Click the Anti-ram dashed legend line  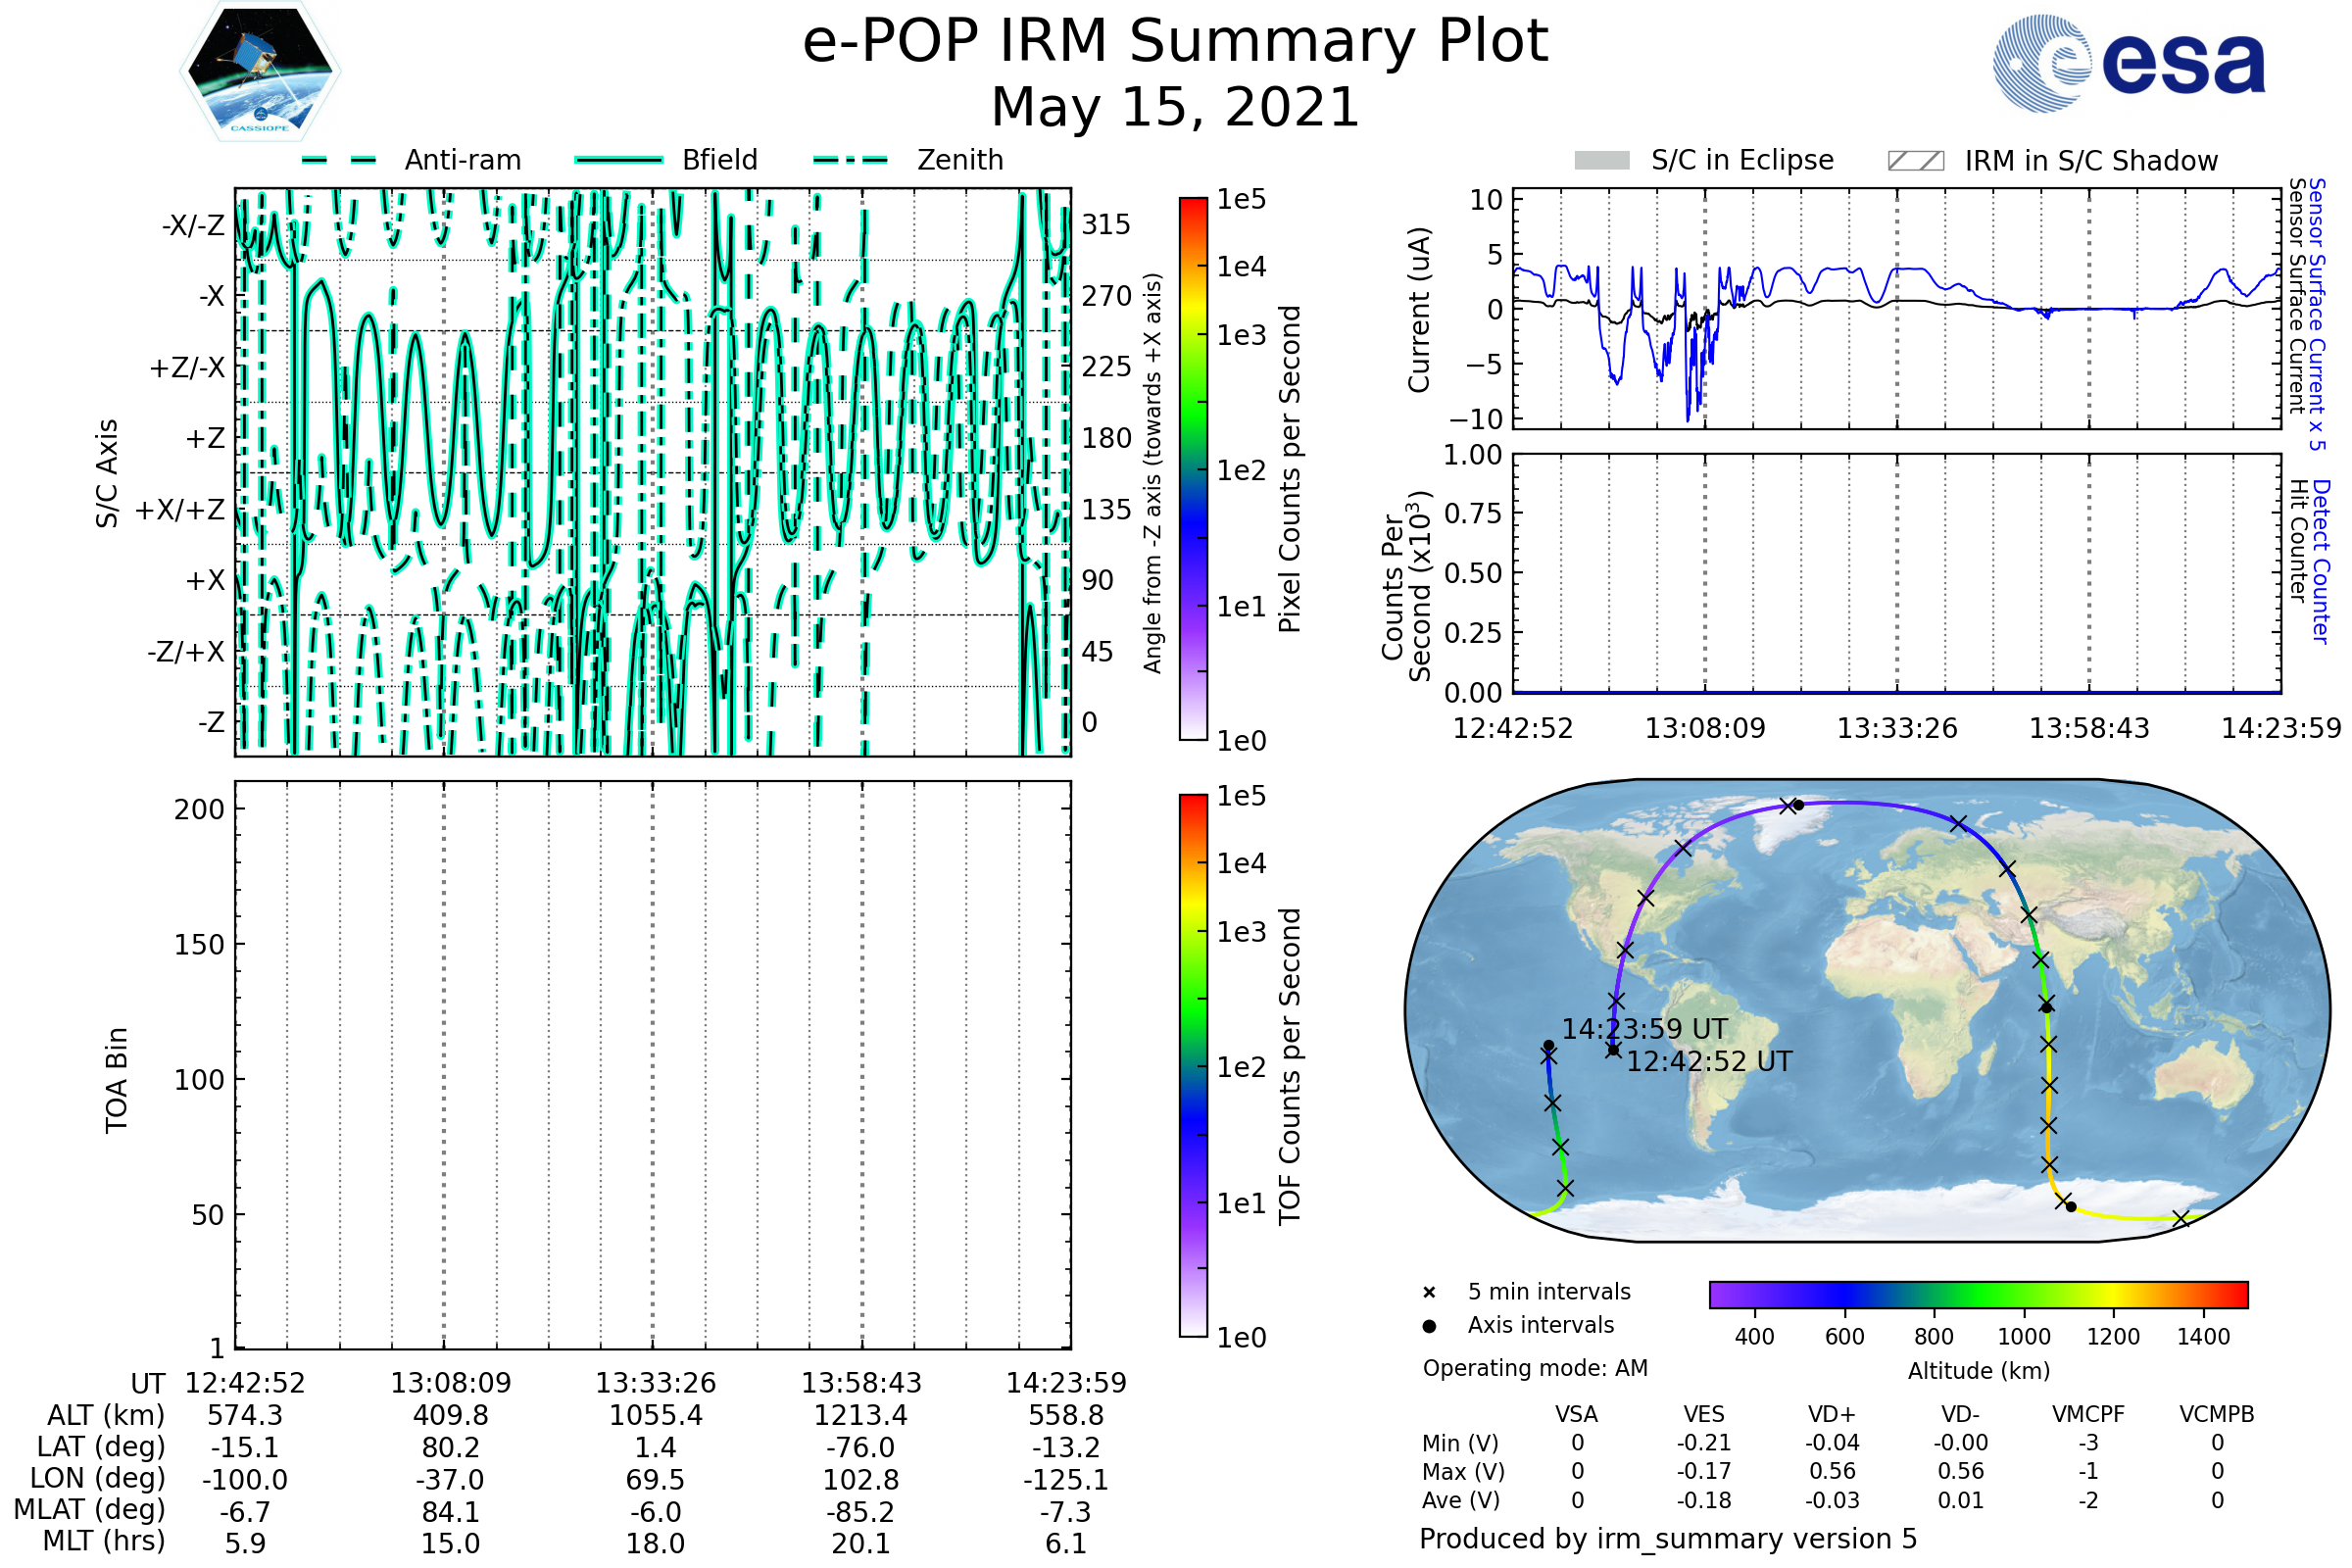coord(338,160)
